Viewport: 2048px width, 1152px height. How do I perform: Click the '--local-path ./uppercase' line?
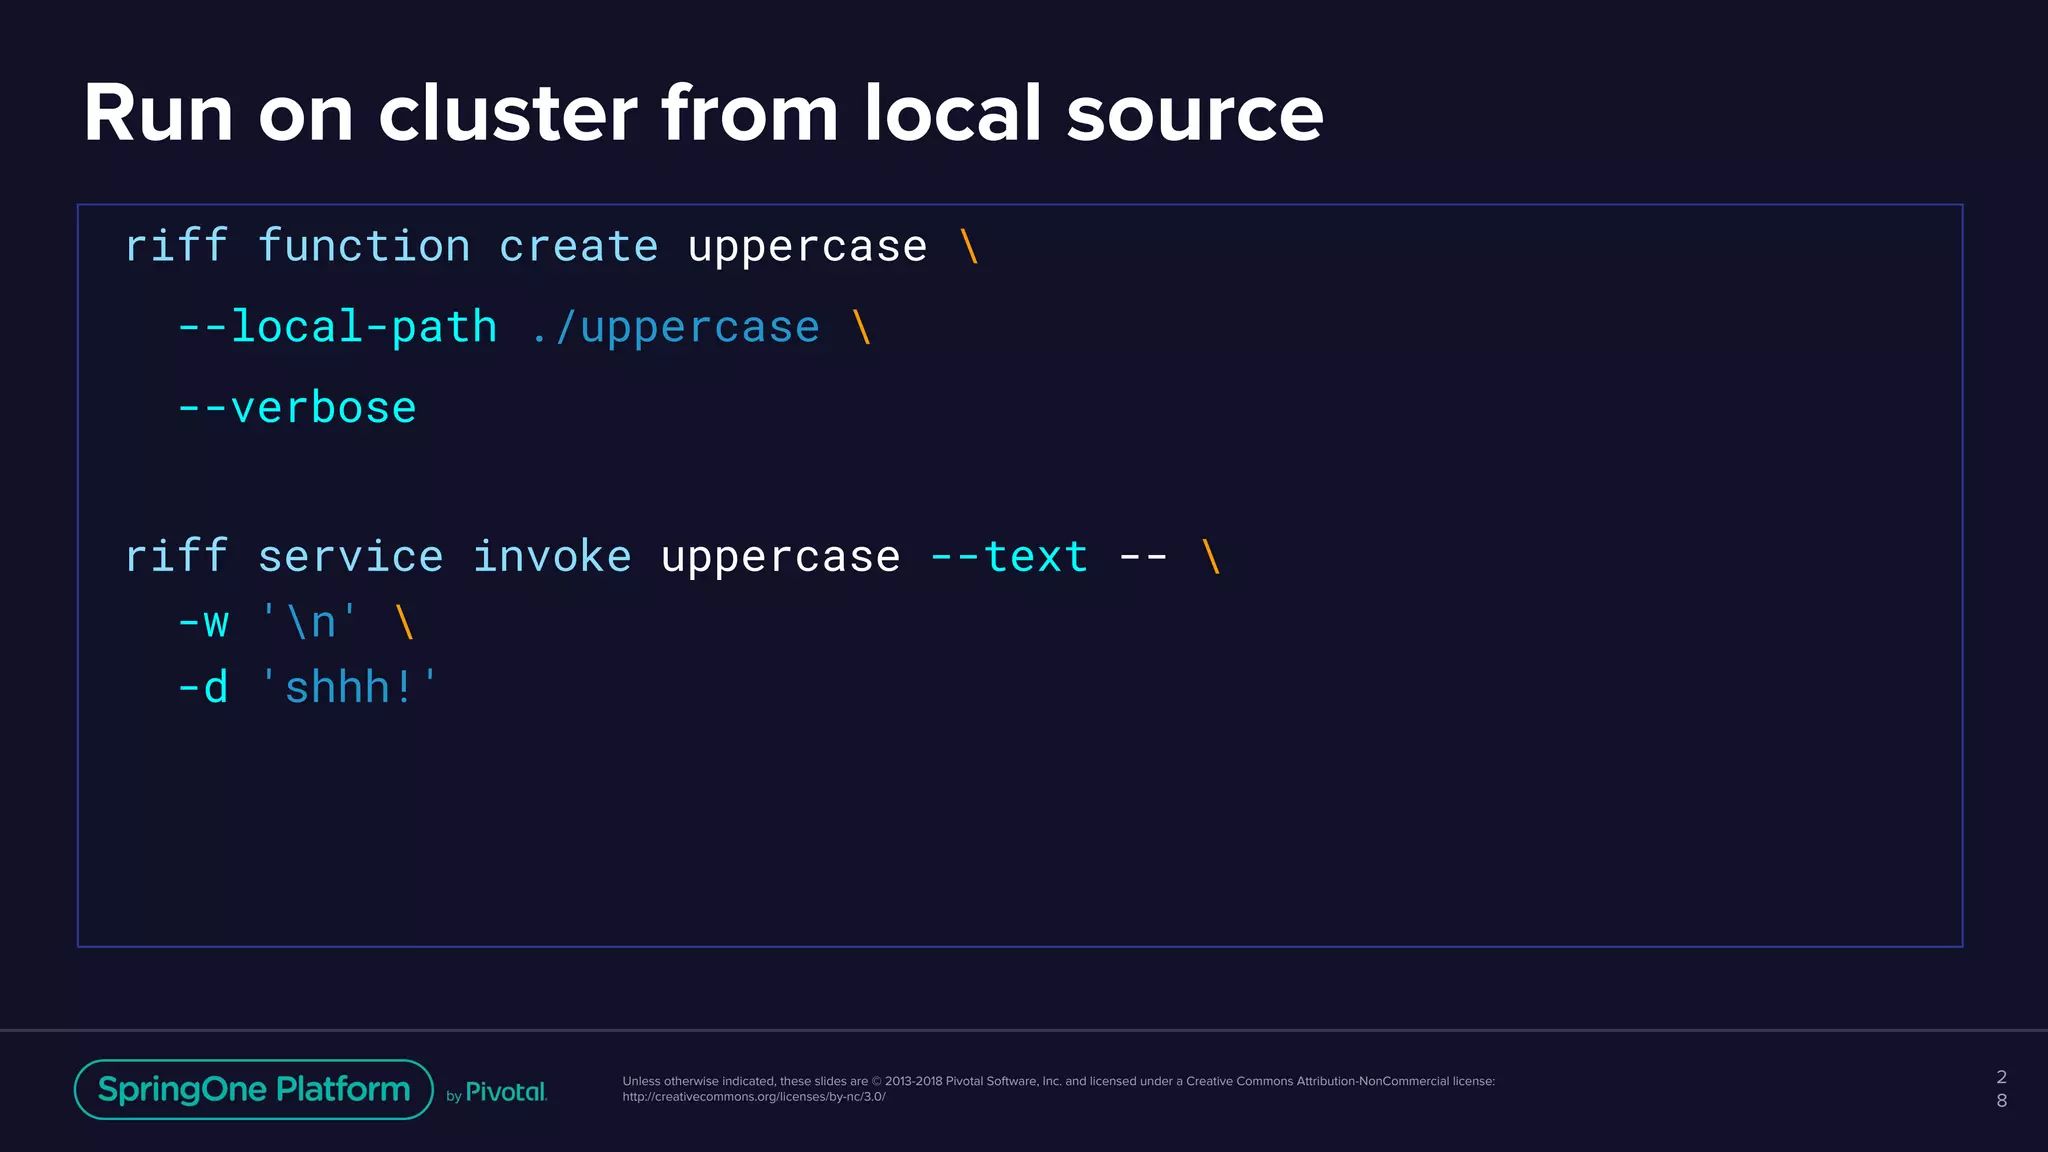tap(525, 327)
